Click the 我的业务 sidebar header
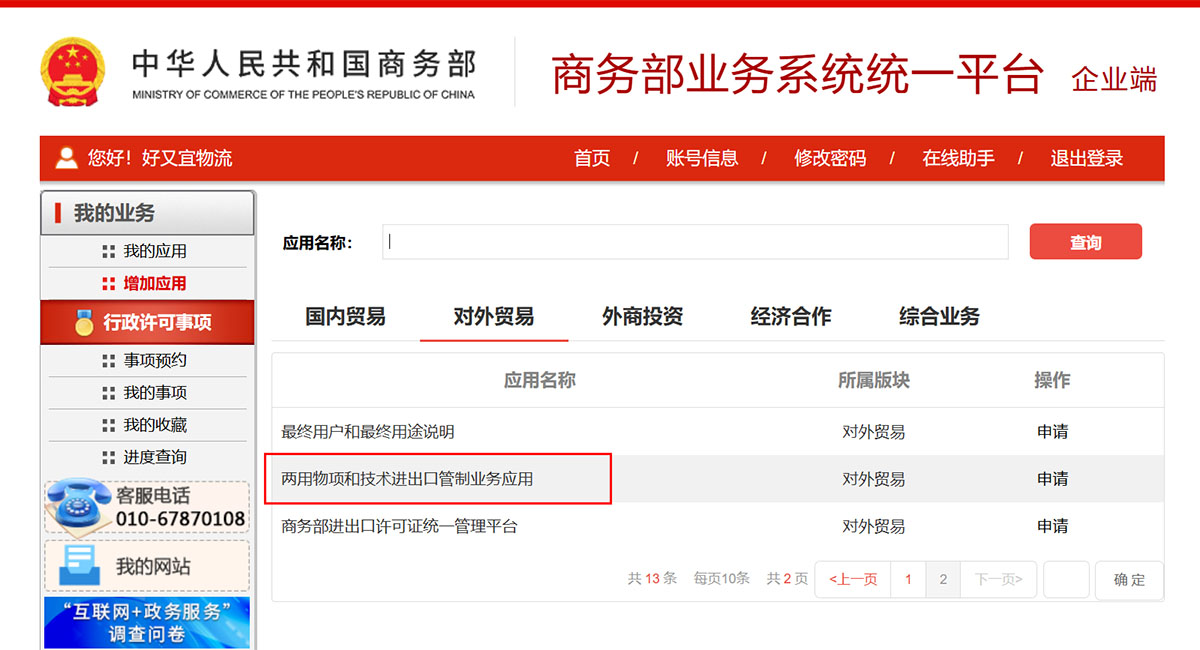 coord(147,213)
